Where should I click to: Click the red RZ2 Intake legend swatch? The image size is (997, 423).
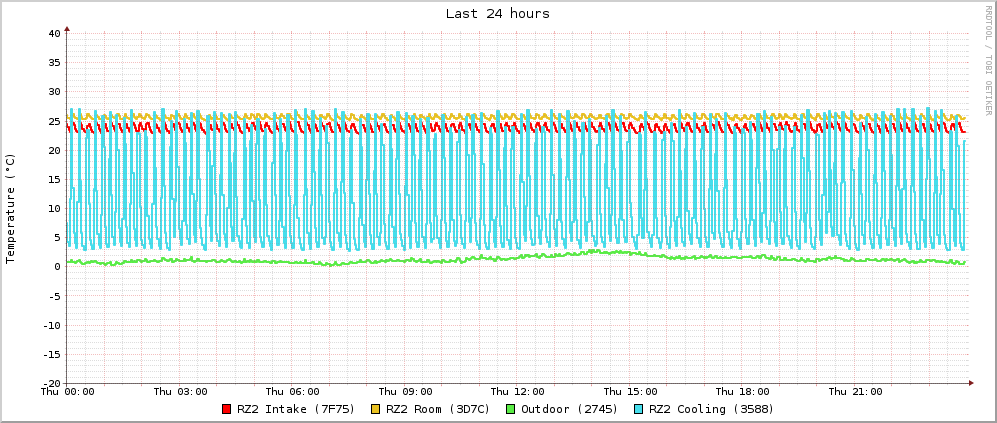click(227, 409)
